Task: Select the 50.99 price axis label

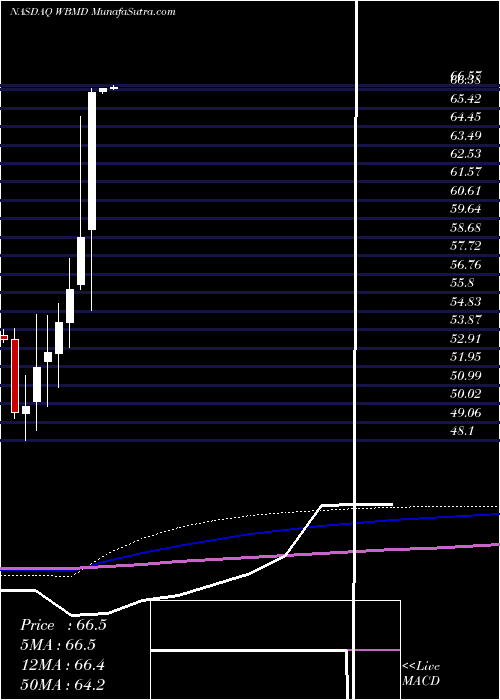Action: tap(466, 376)
